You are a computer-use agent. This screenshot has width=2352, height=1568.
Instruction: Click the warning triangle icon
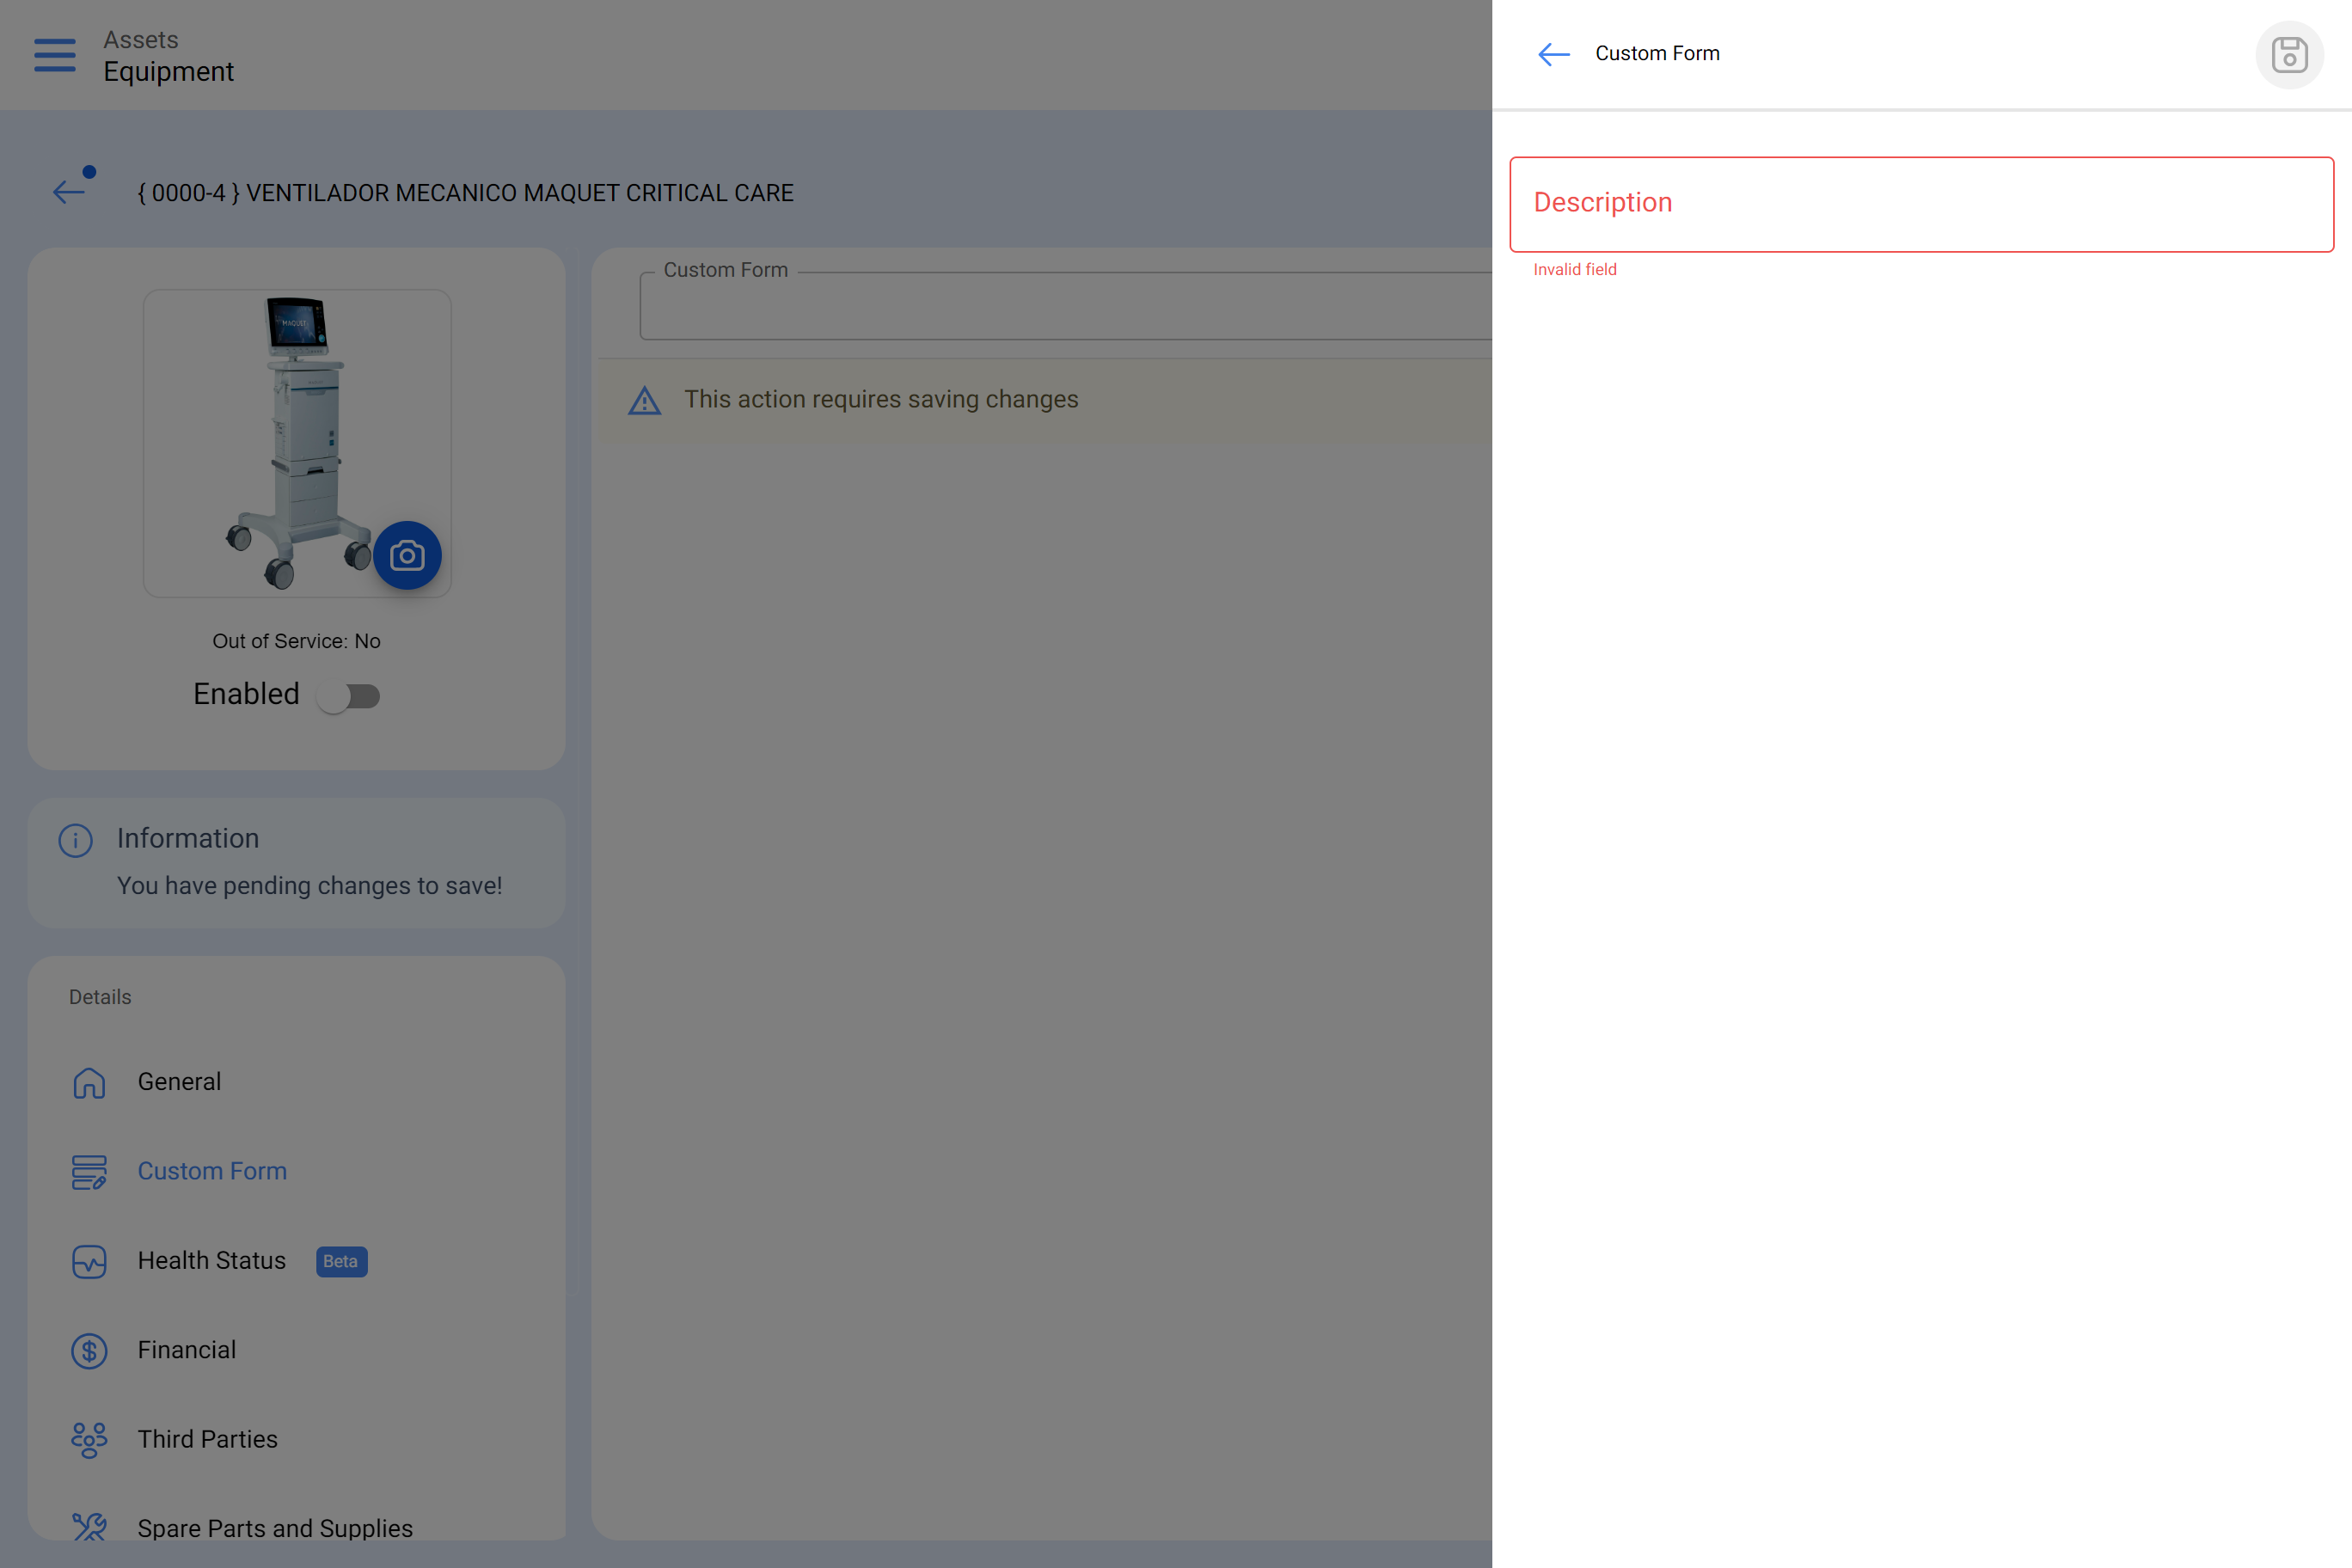645,401
